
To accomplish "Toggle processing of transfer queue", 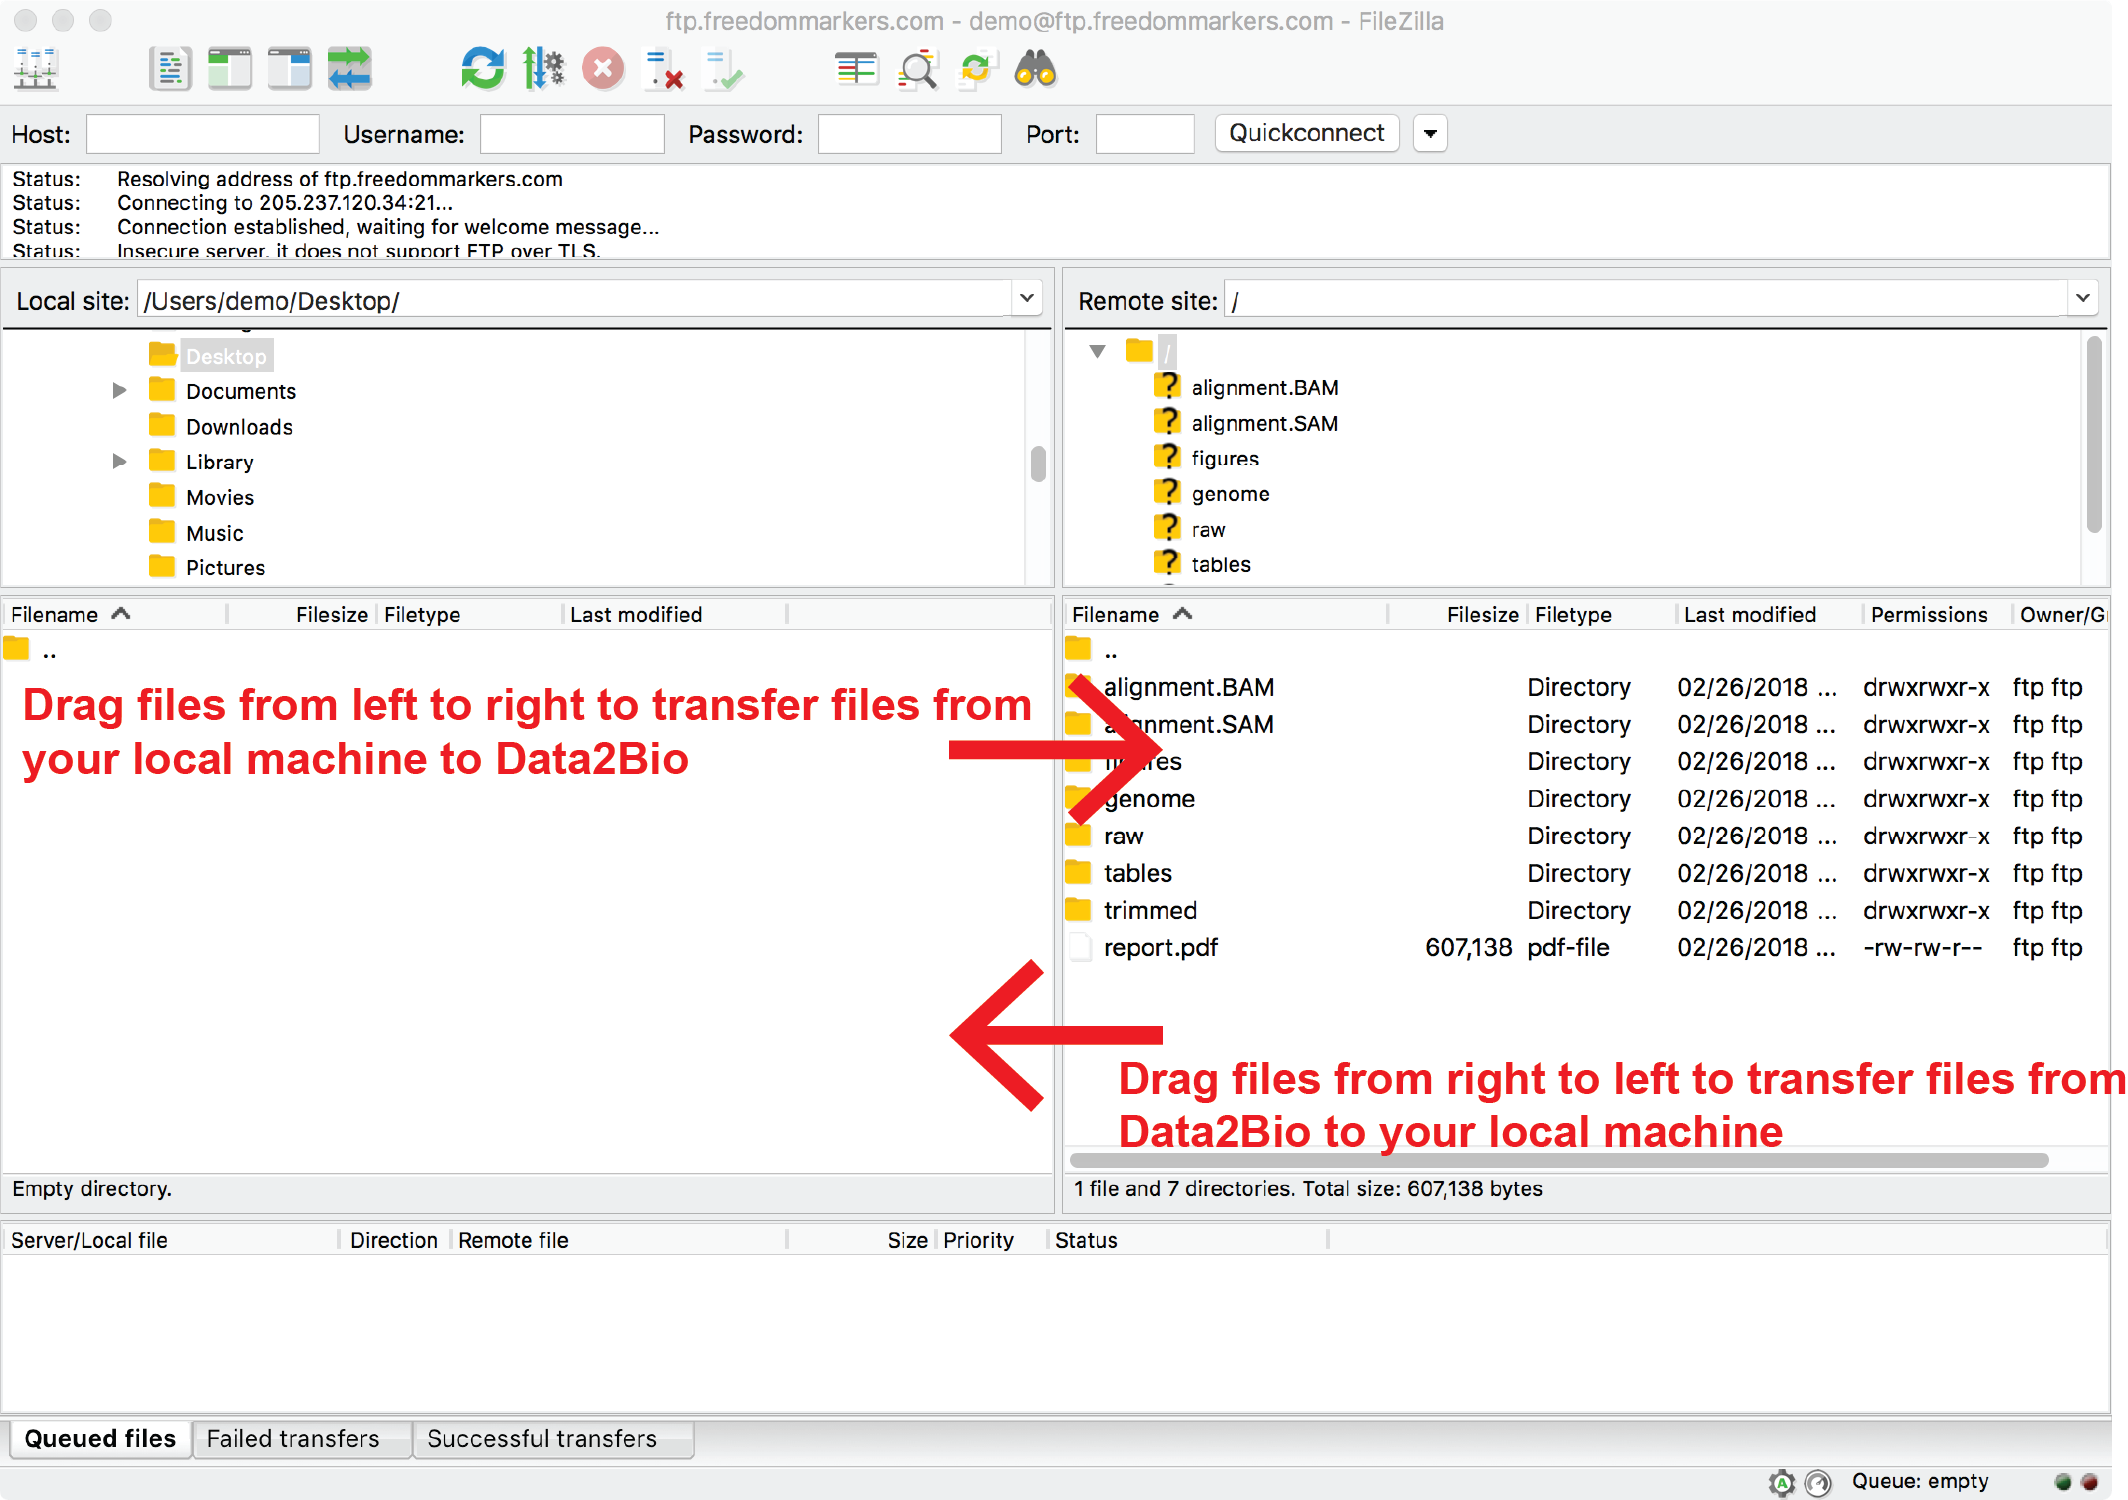I will click(543, 69).
